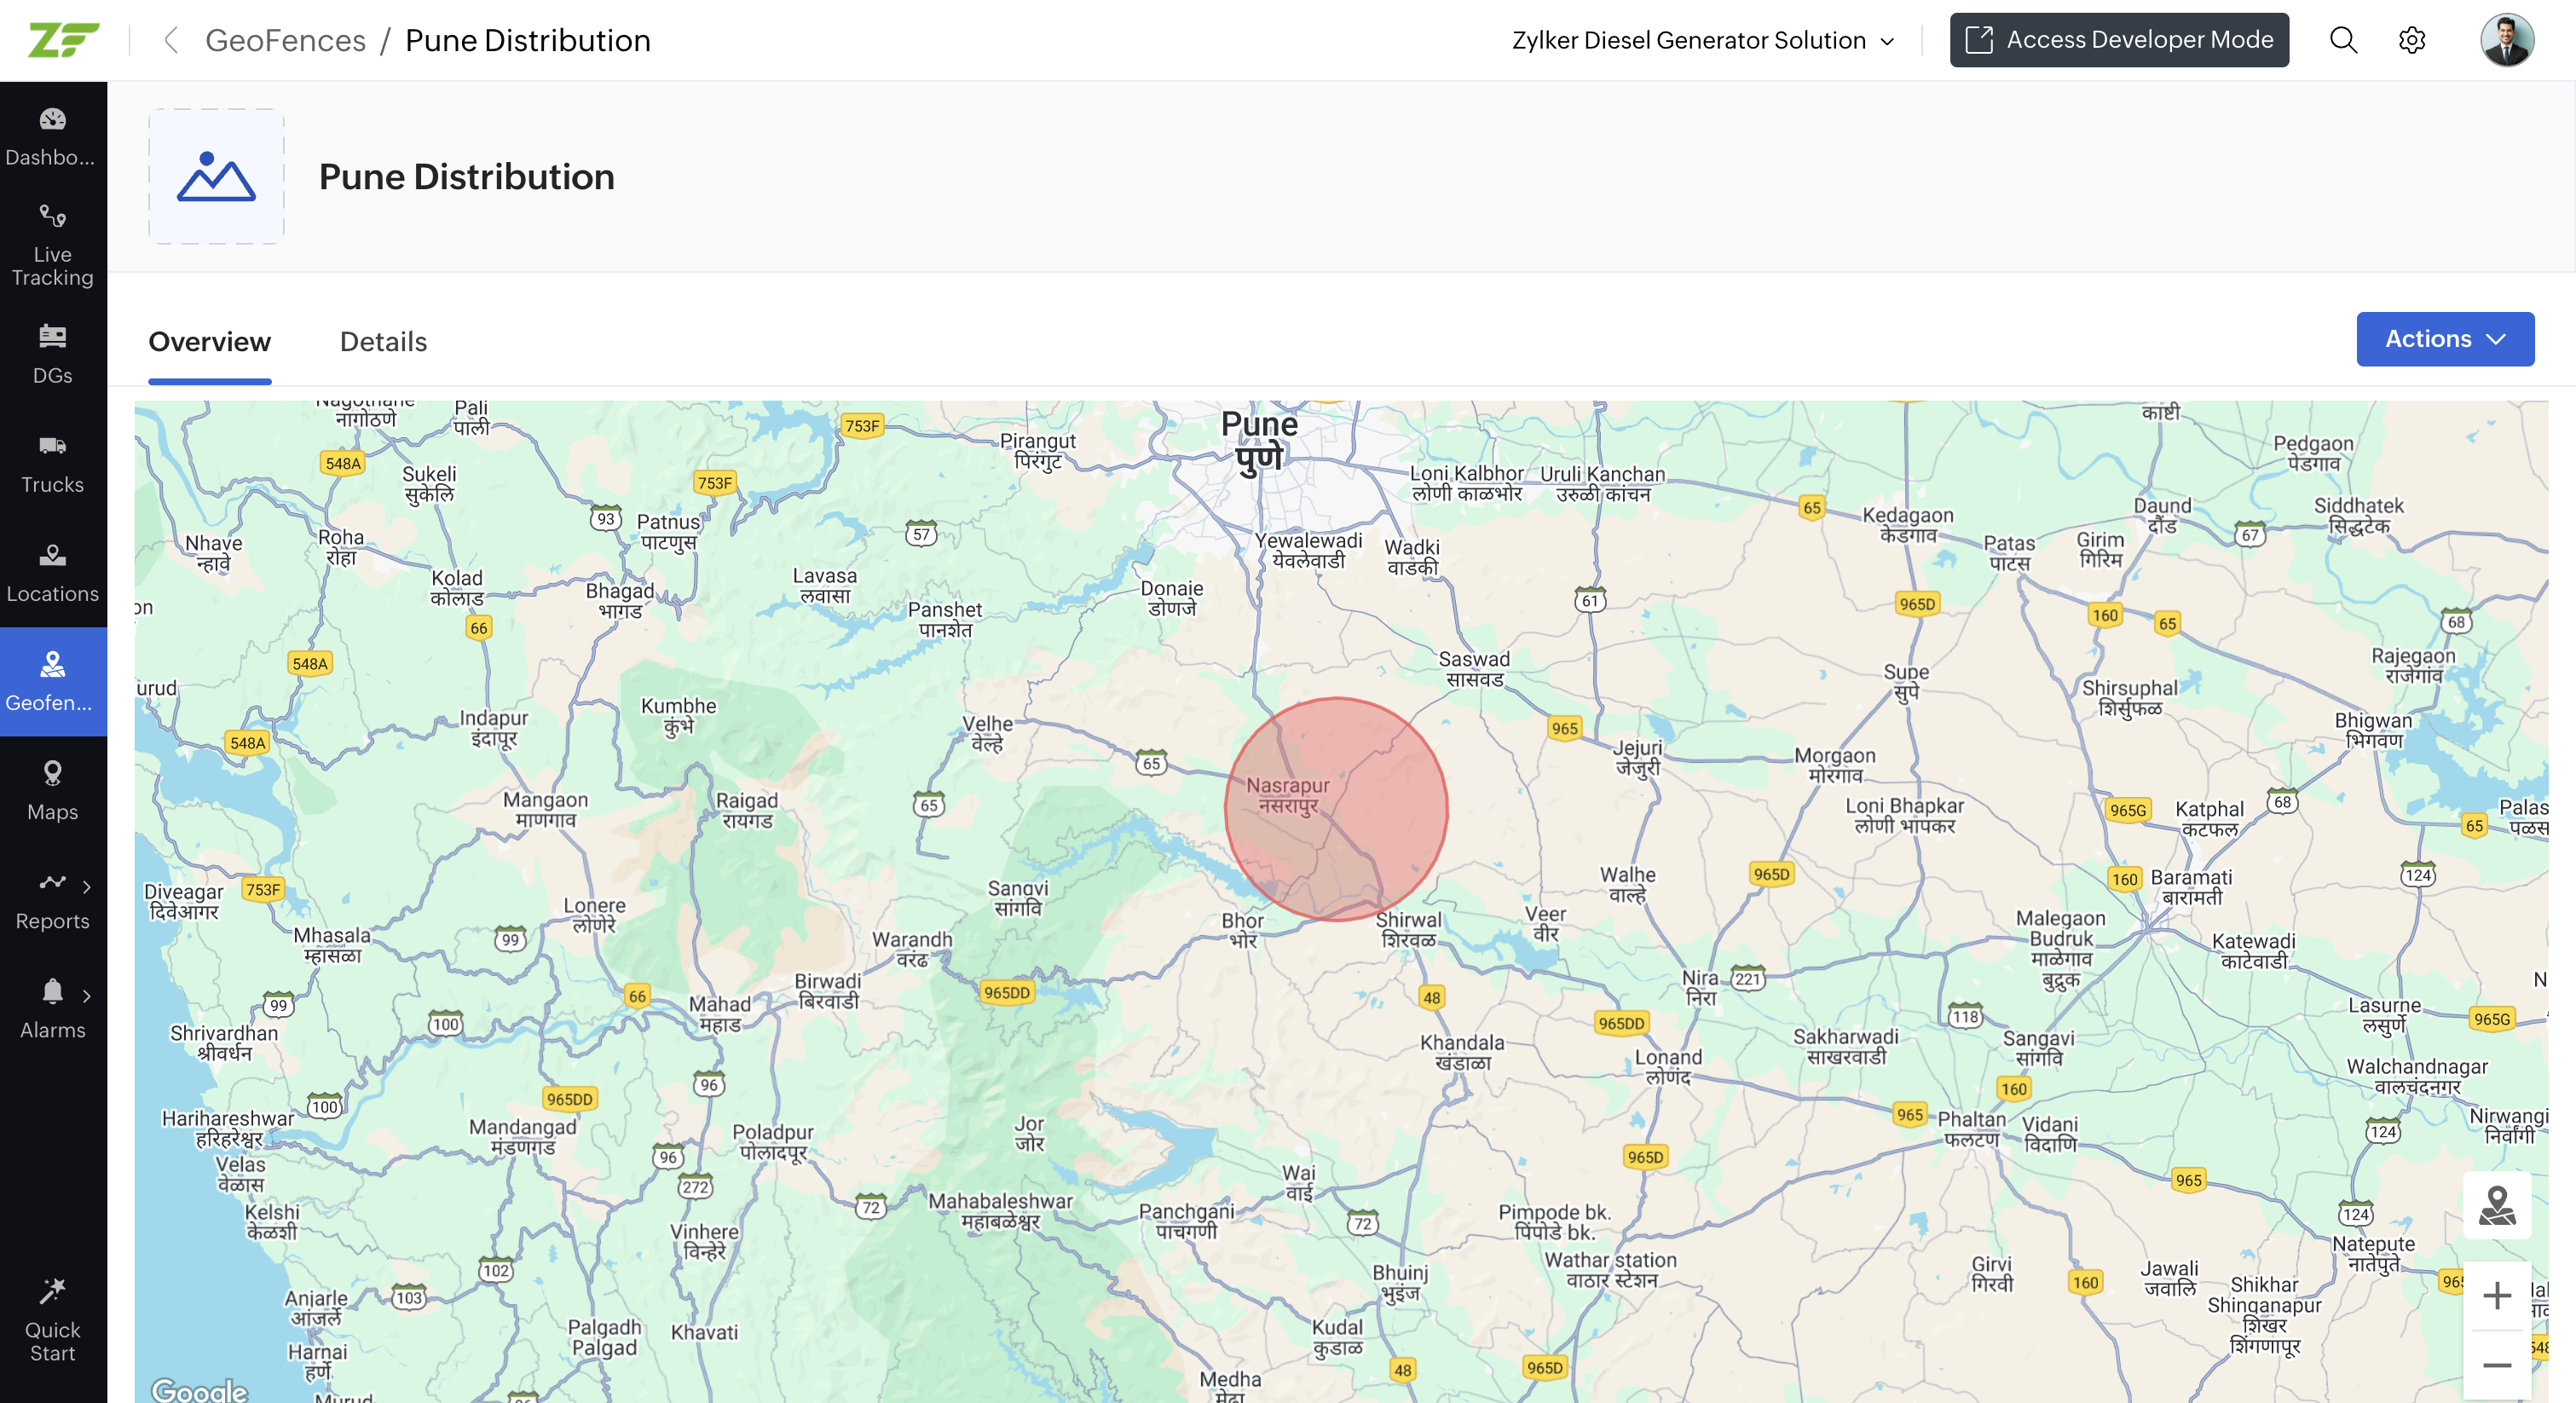Open settings gear icon

click(x=2412, y=40)
